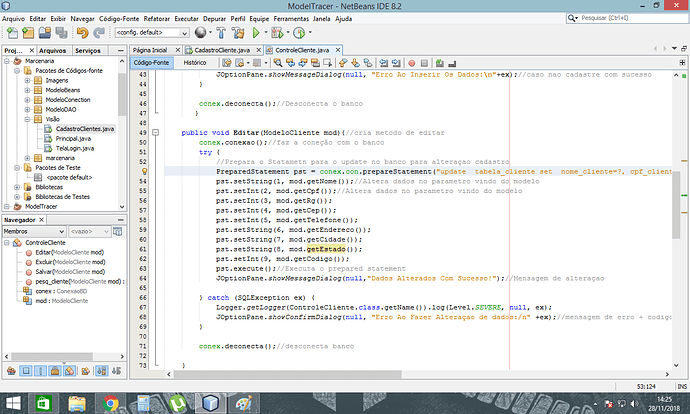
Task: Click the Uncomment editor toolbar icon
Action: coord(452,63)
